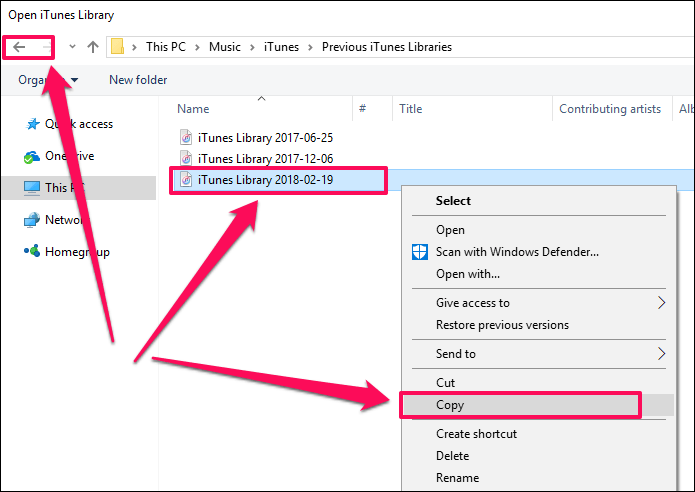The height and width of the screenshot is (492, 695).
Task: Click the iTunes Library 2018-02-19 file icon
Action: (186, 180)
